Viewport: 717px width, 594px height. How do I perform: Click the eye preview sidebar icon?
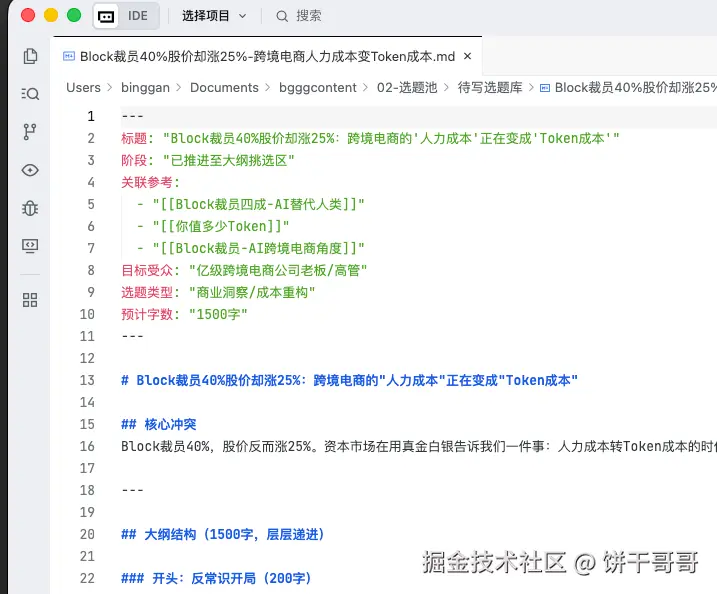point(30,170)
